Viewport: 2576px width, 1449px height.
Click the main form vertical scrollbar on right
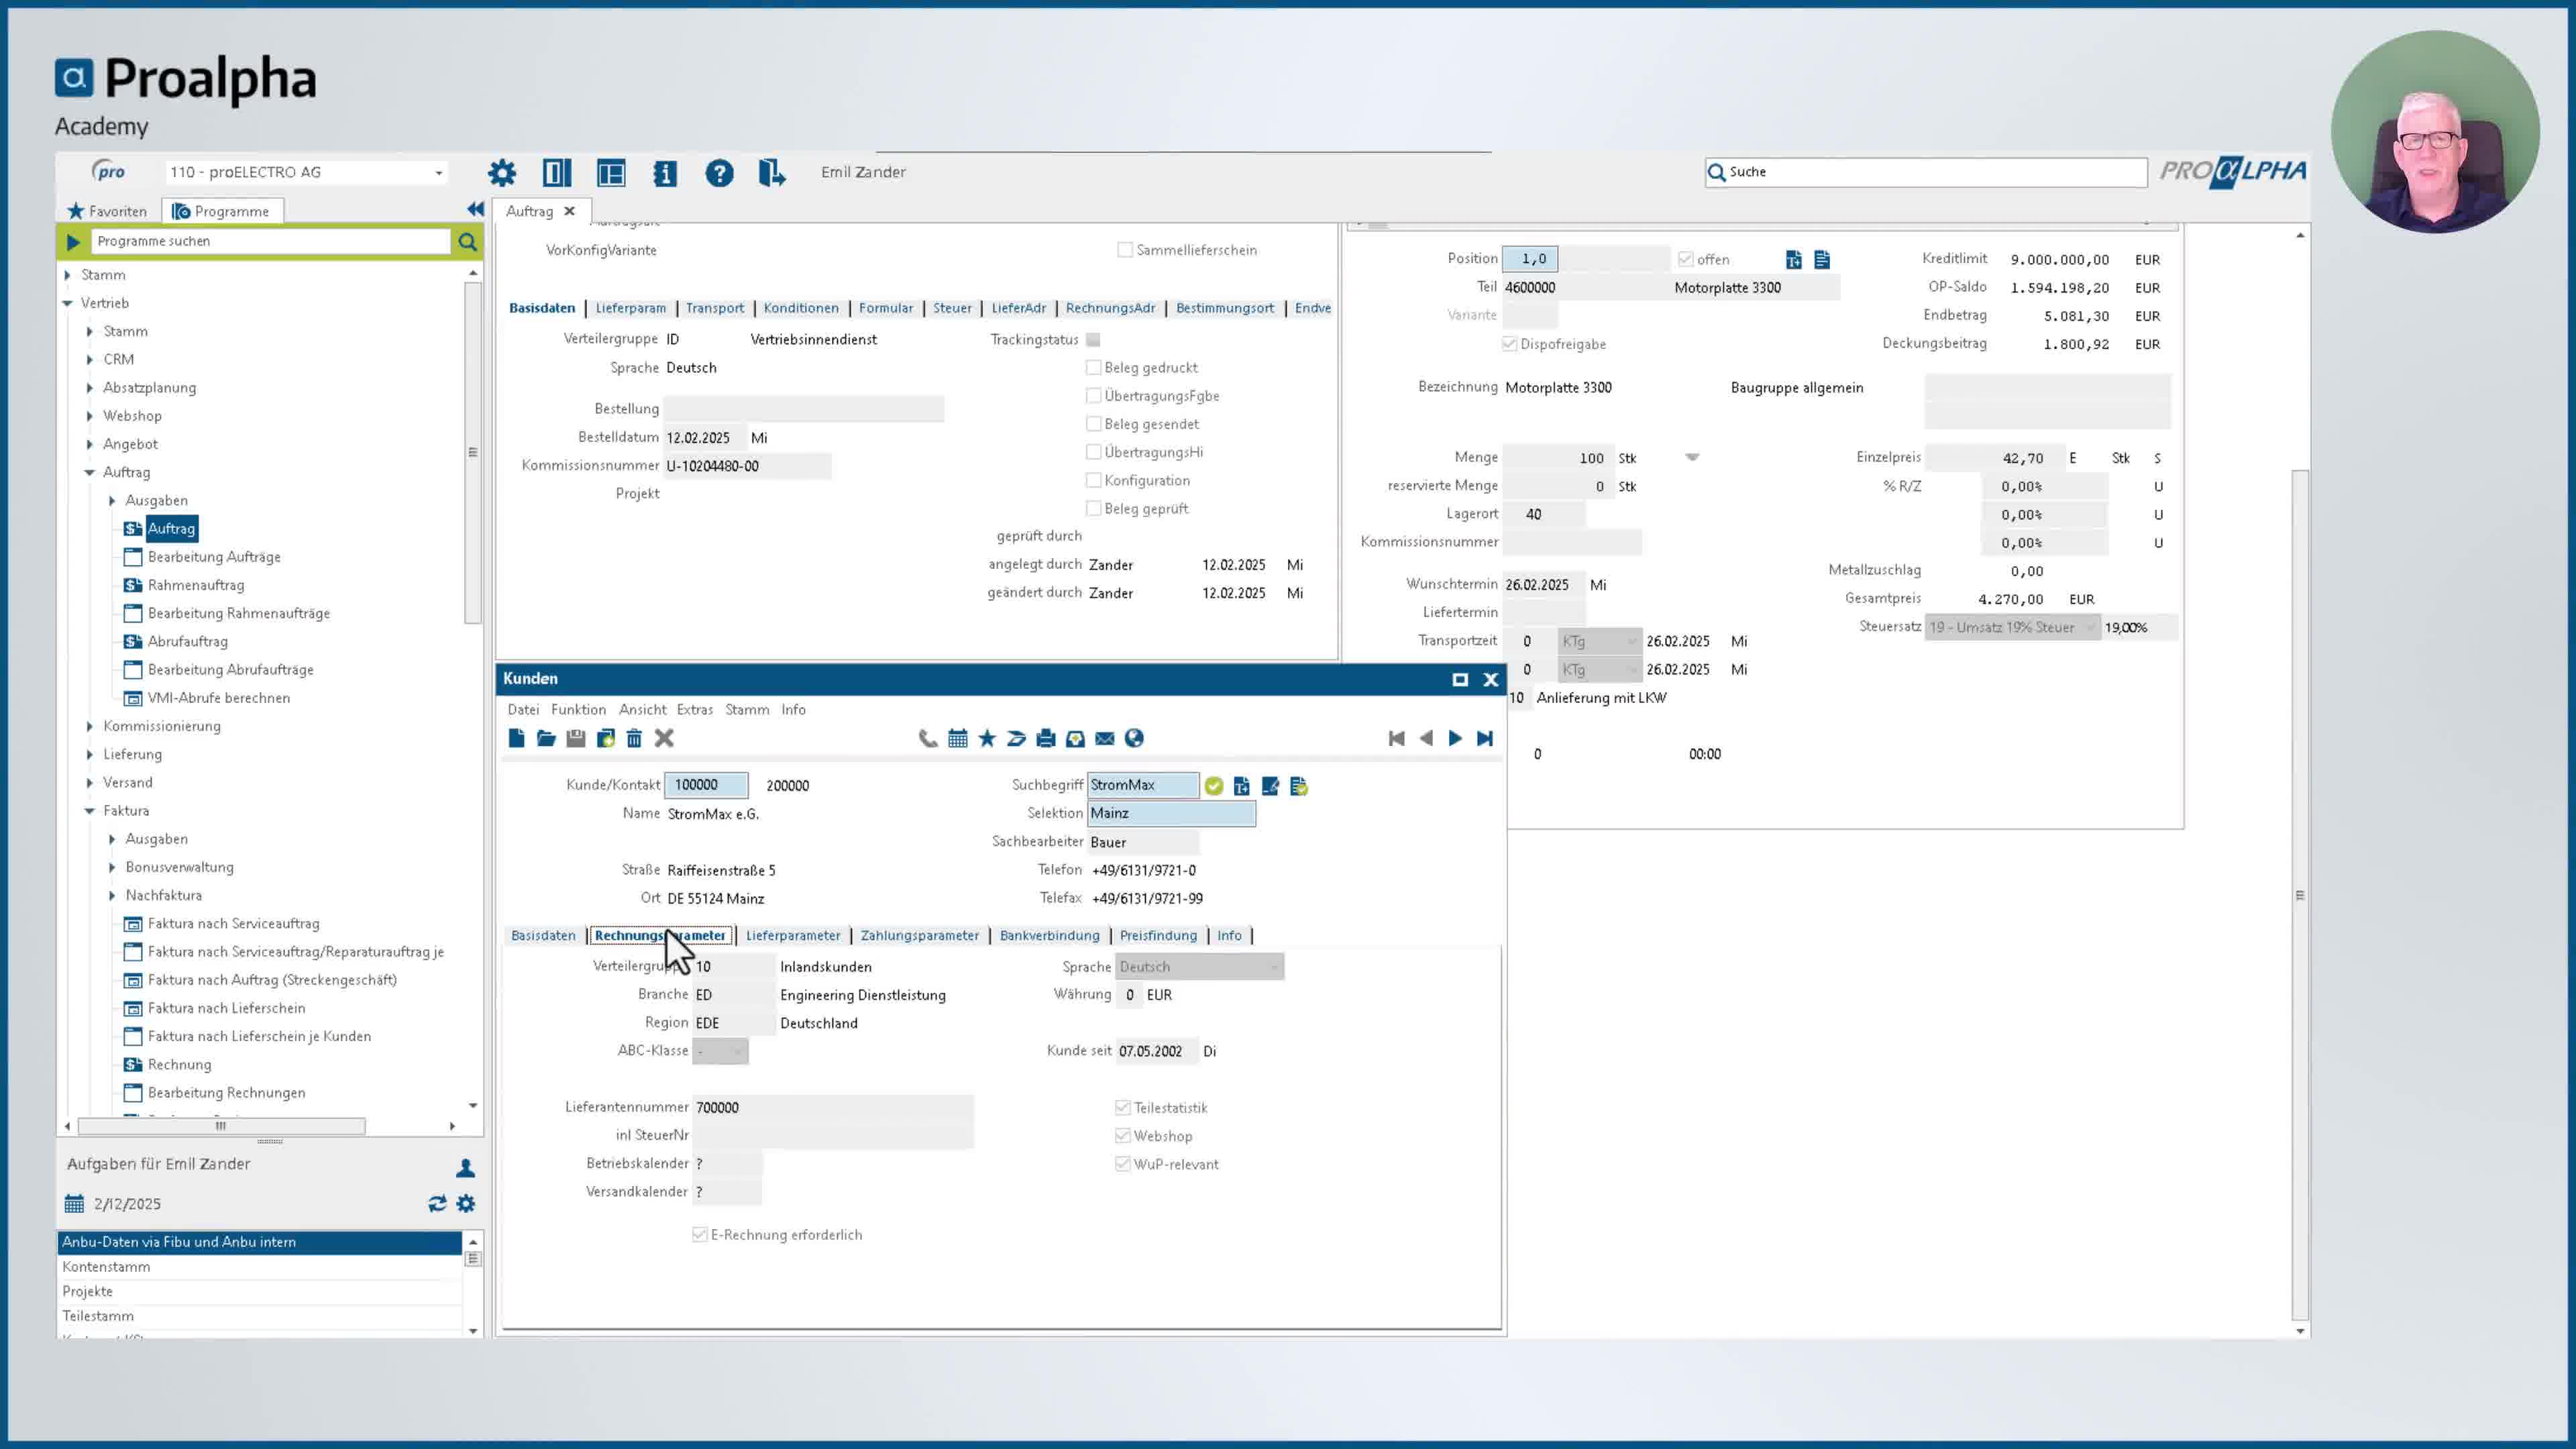pyautogui.click(x=2300, y=895)
